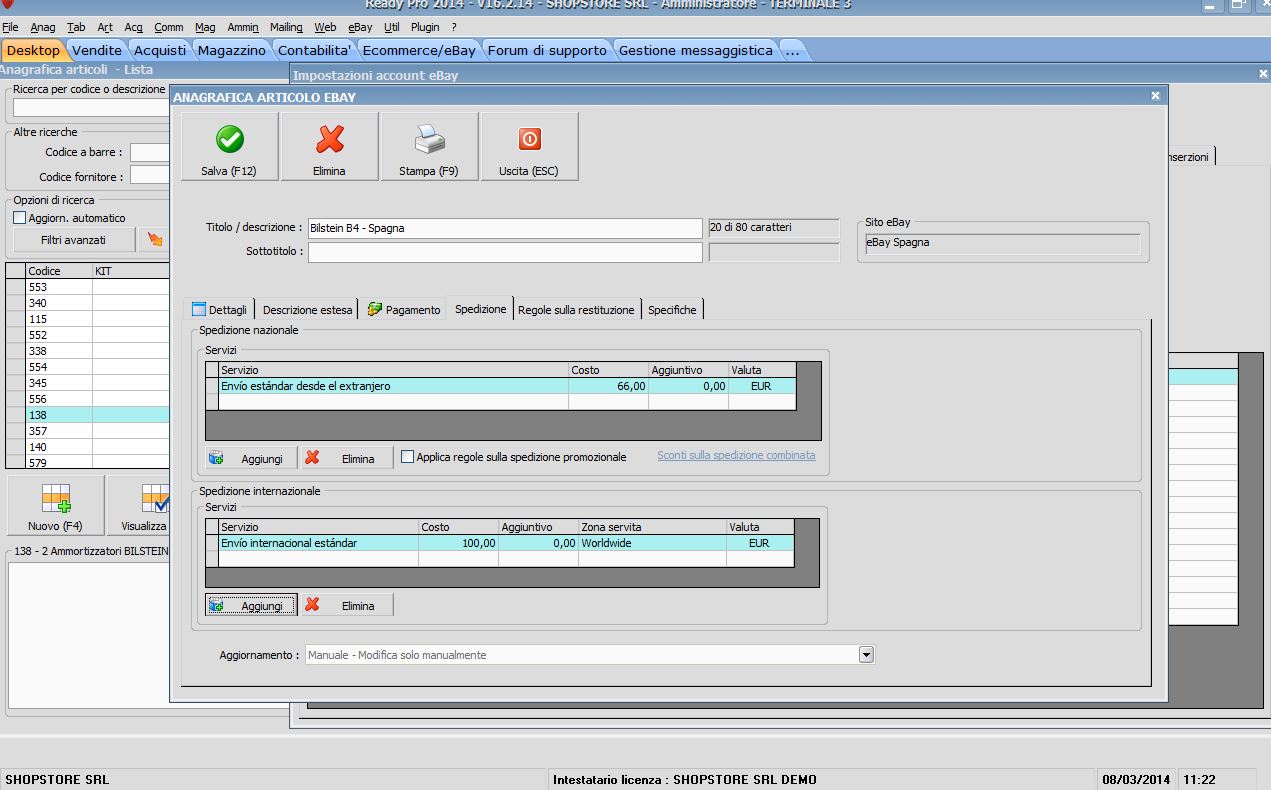Open the overflow '...' main tab

coord(792,50)
